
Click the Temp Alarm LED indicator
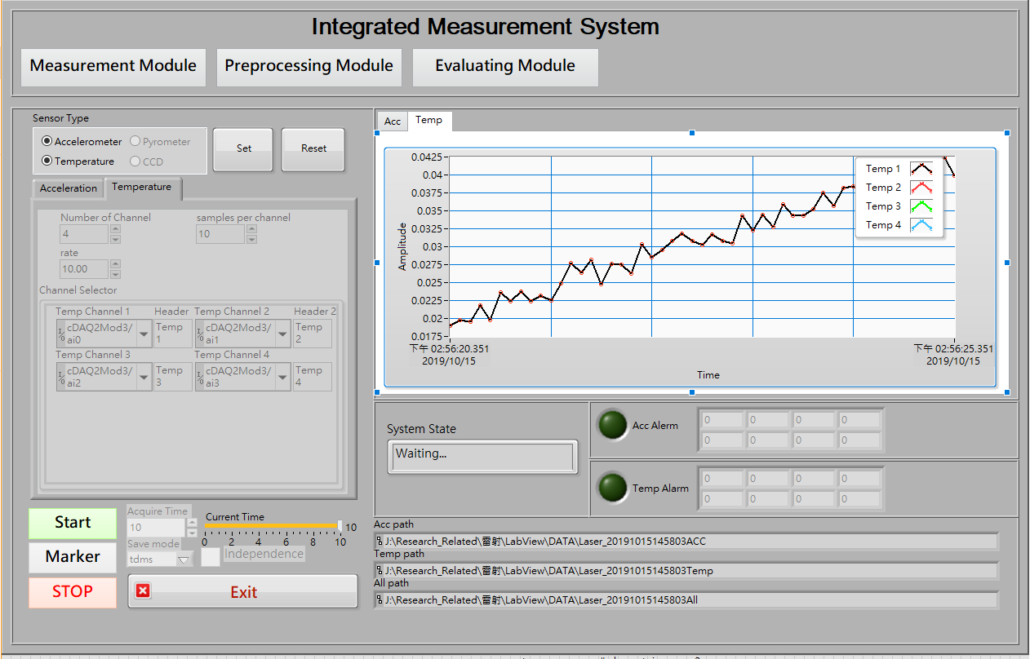612,489
